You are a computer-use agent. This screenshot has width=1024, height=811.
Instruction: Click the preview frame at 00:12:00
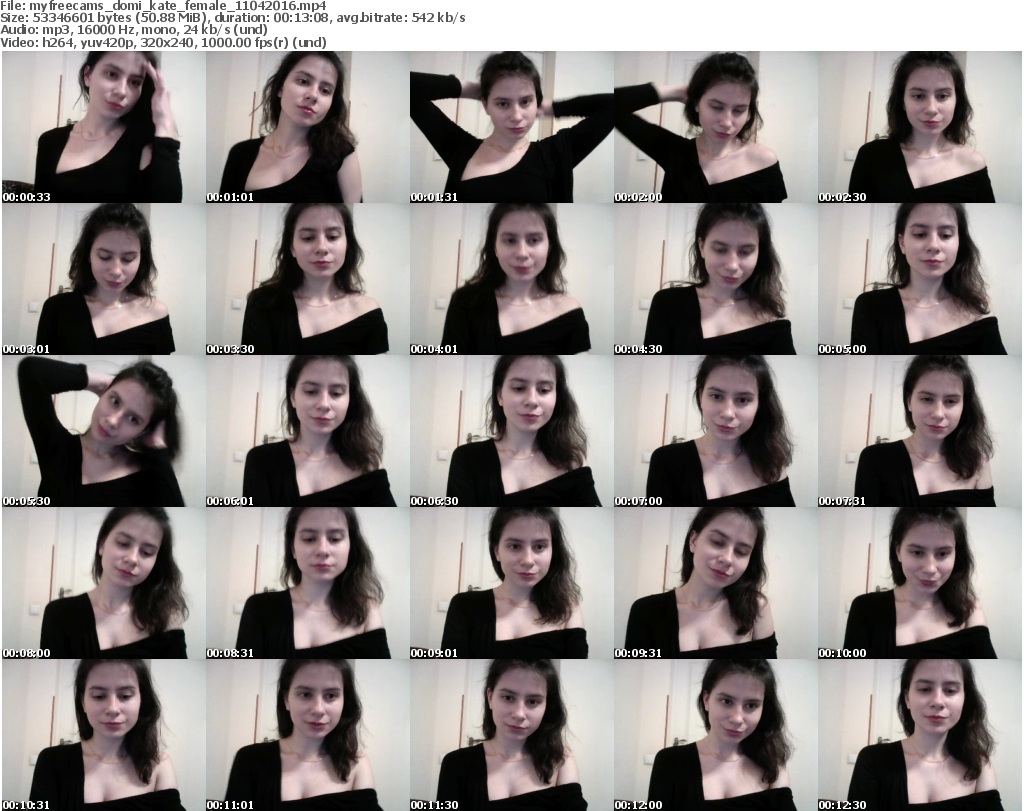[x=716, y=735]
